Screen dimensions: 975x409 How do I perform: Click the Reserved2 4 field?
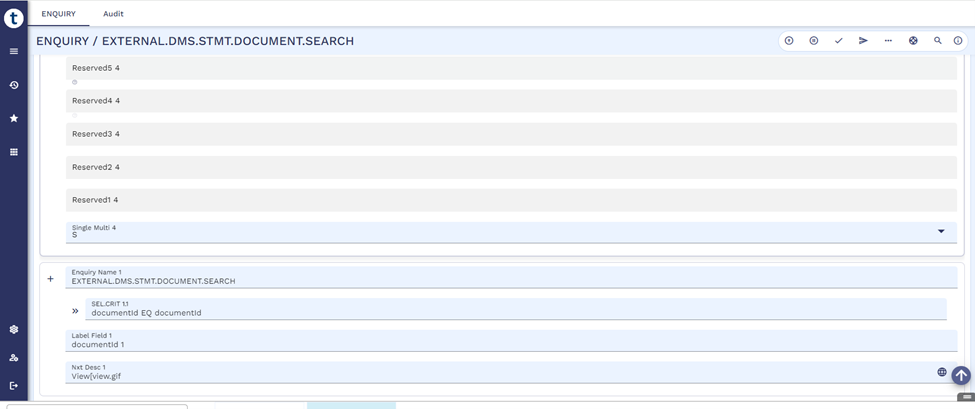511,167
